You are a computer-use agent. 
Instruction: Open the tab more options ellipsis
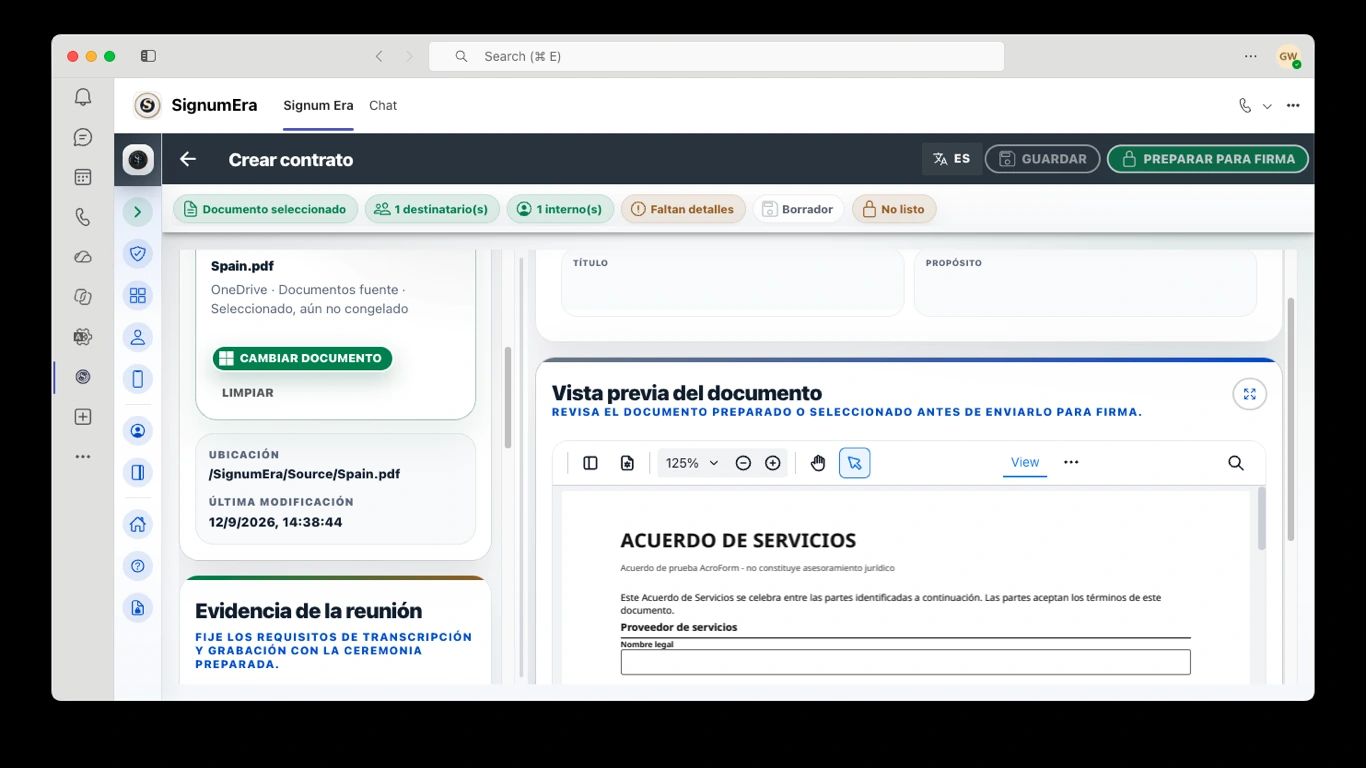[x=1293, y=105]
